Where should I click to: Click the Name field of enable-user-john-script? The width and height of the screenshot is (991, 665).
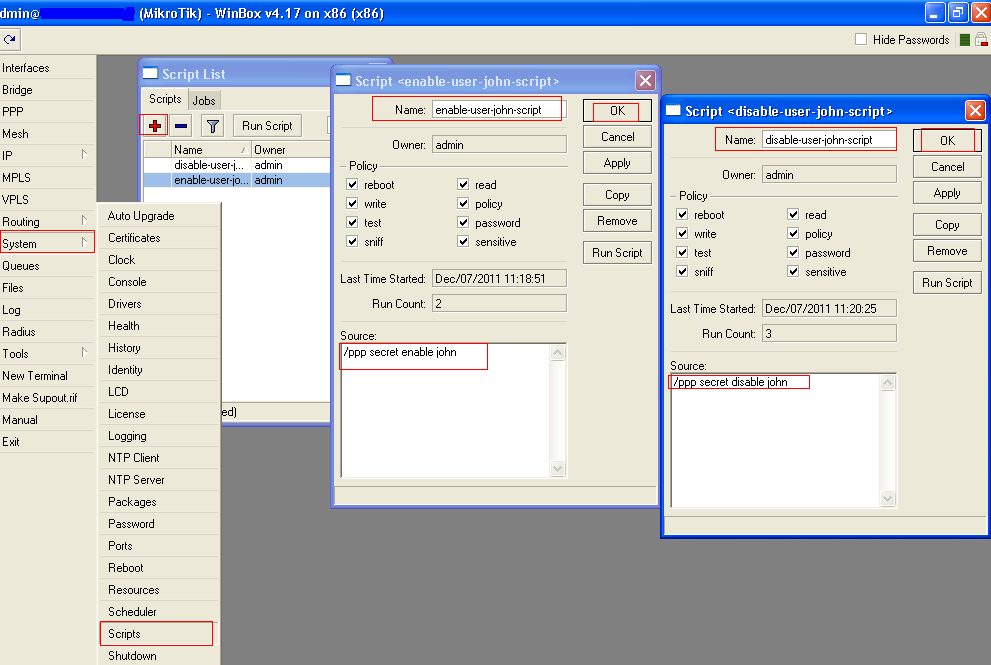pyautogui.click(x=499, y=110)
